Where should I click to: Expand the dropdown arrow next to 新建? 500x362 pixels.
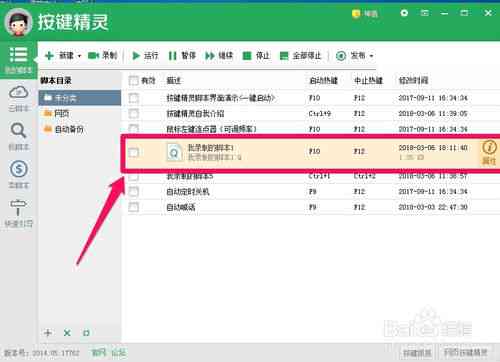[79, 56]
